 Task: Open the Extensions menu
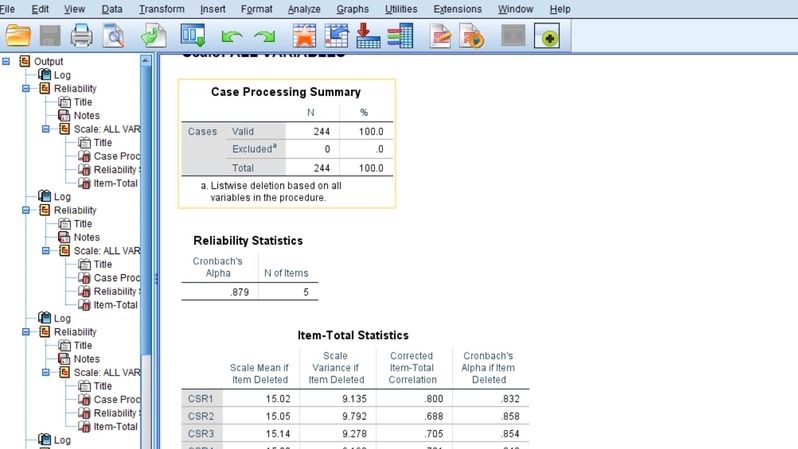point(458,9)
